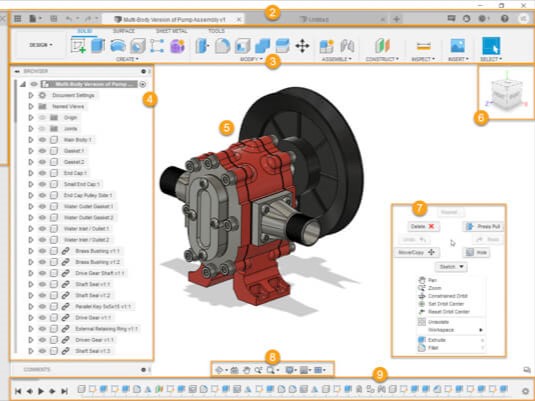Click the New Component icon
This screenshot has height=401, width=535.
(327, 46)
